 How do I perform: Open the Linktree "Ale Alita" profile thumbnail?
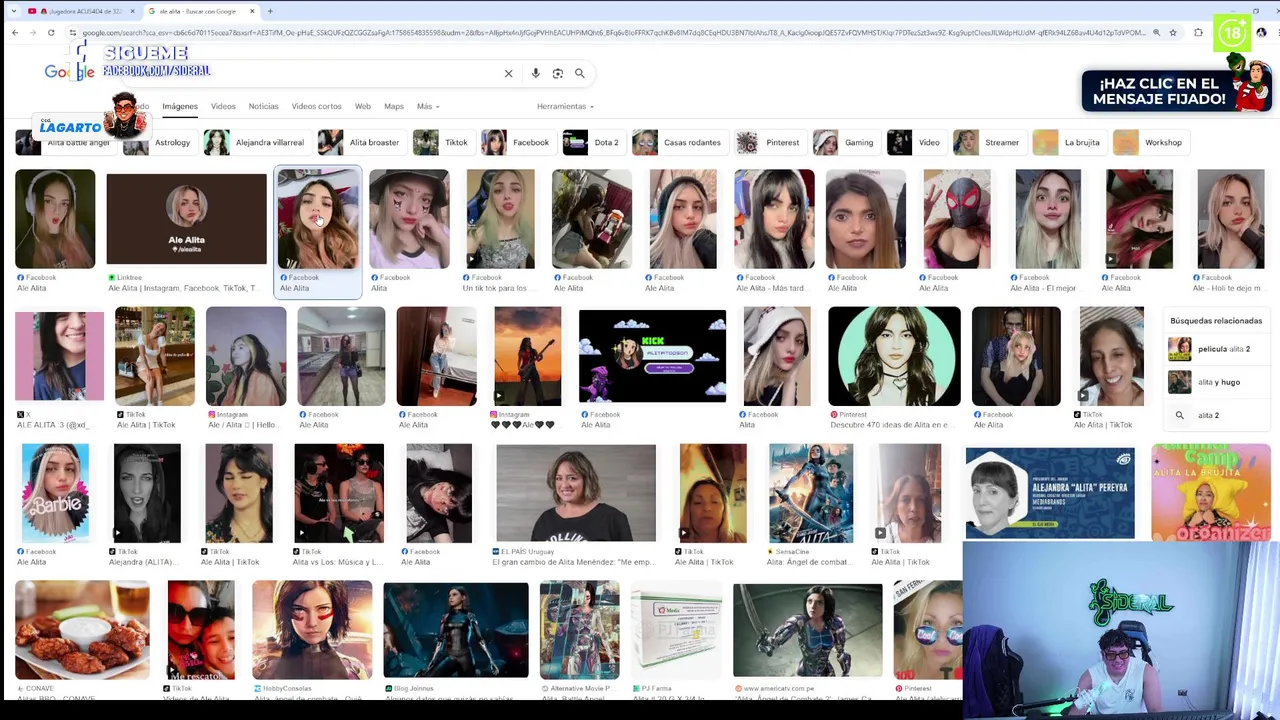(187, 219)
